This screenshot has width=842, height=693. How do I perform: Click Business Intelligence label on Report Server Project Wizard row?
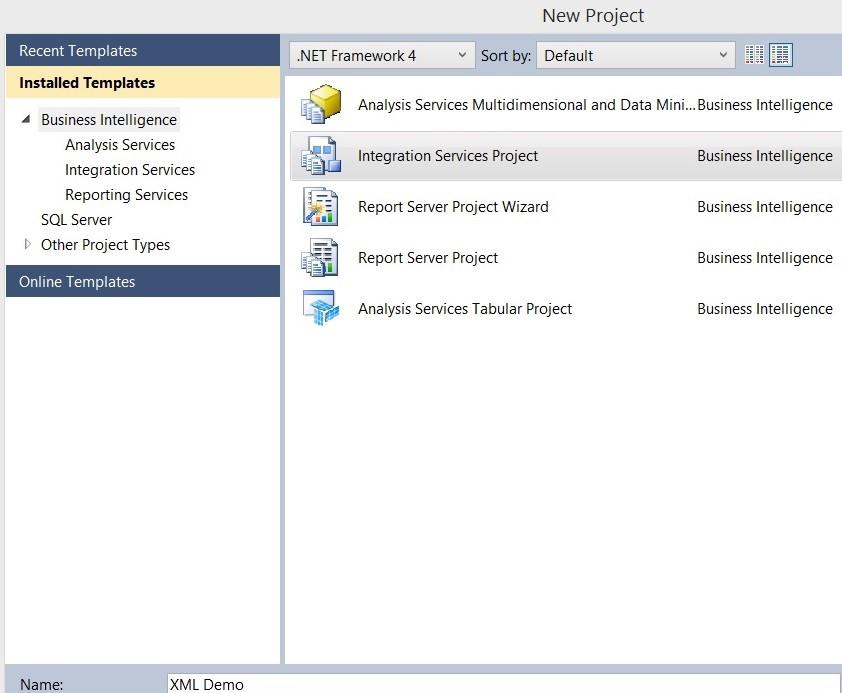[x=765, y=207]
